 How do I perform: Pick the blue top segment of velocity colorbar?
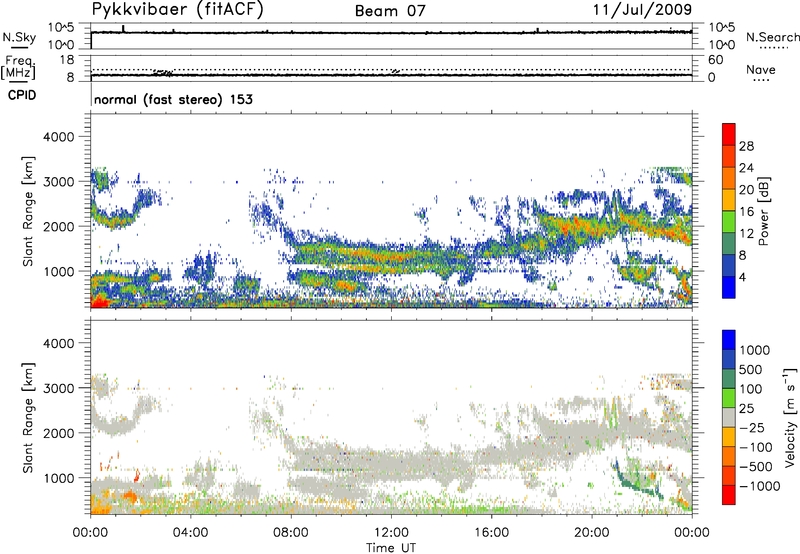pyautogui.click(x=729, y=340)
